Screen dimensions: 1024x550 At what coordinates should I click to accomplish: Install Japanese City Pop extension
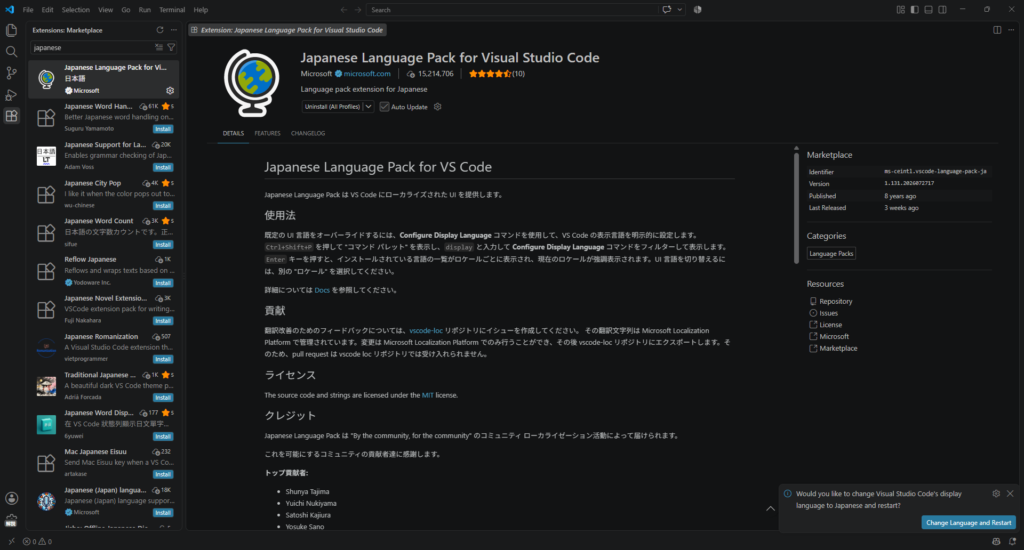[x=163, y=206]
